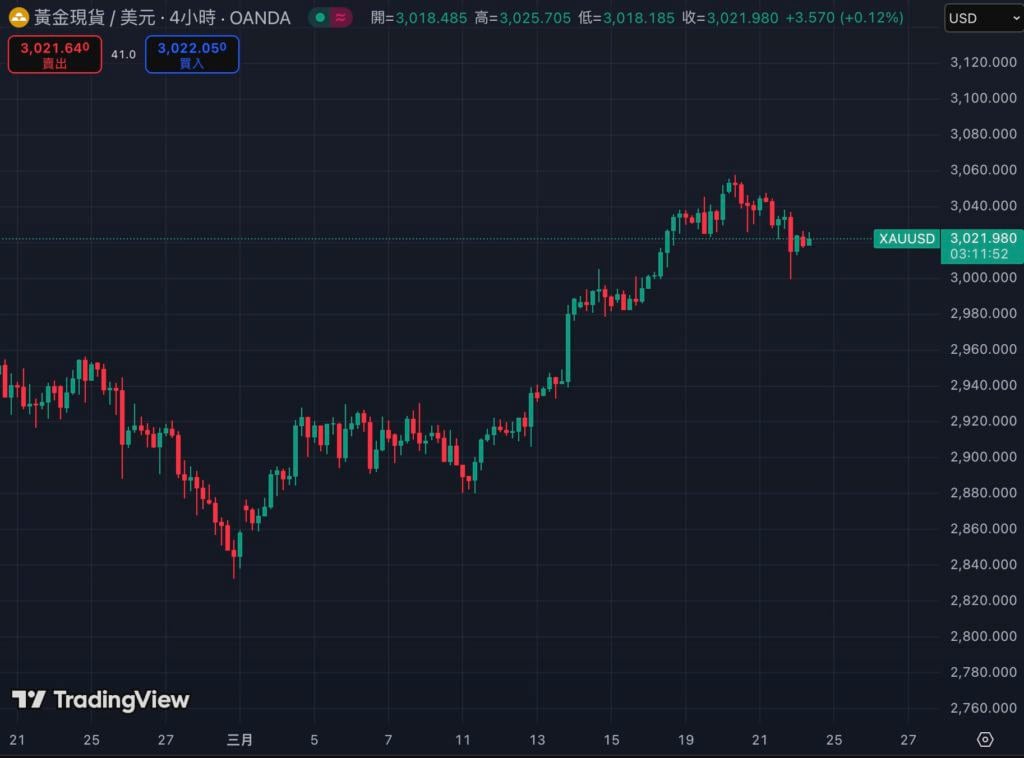Open the USD currency dropdown
This screenshot has width=1024, height=758.
click(983, 18)
